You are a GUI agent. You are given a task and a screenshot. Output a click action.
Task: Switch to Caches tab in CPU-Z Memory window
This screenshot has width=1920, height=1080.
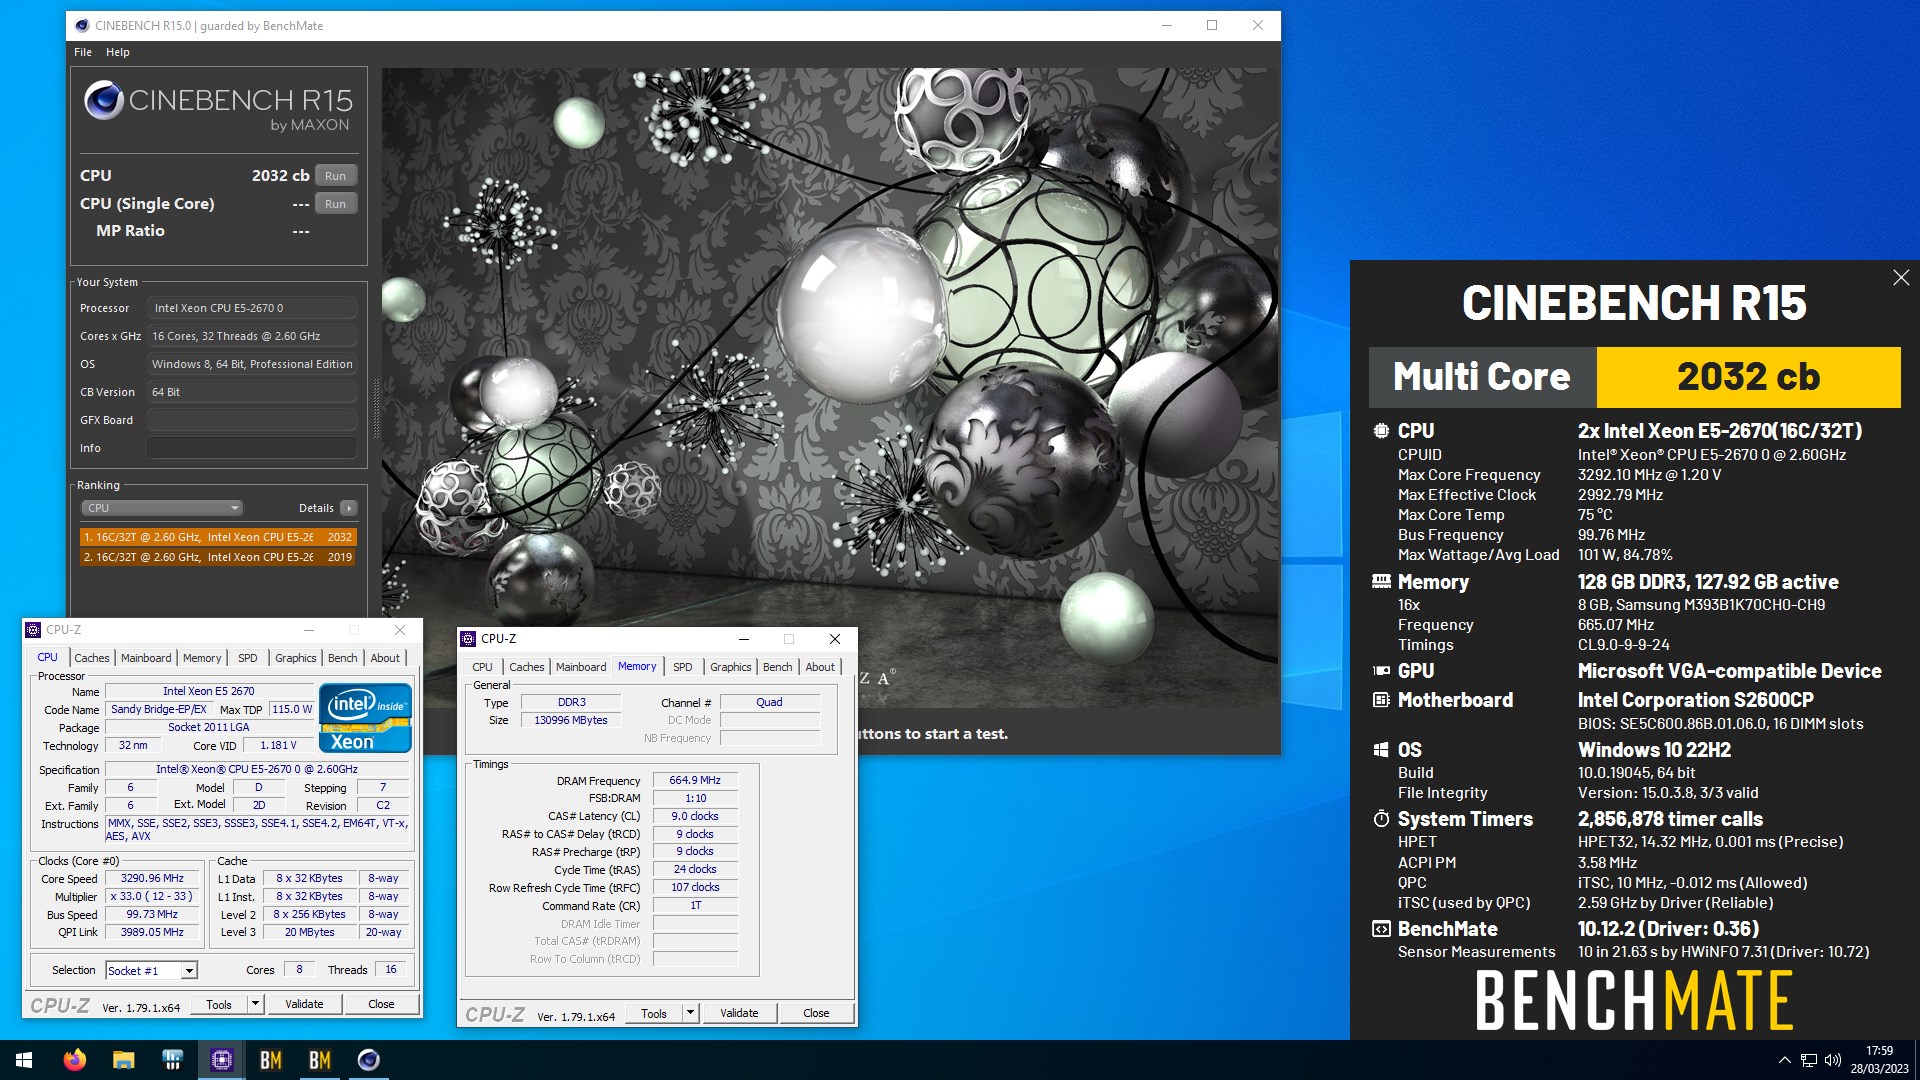coord(527,667)
